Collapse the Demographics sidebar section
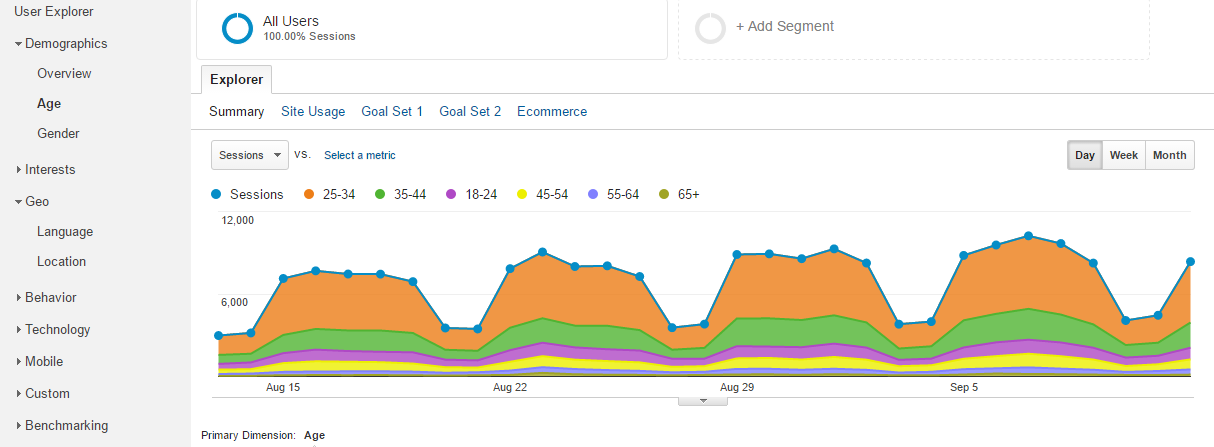 tap(65, 43)
